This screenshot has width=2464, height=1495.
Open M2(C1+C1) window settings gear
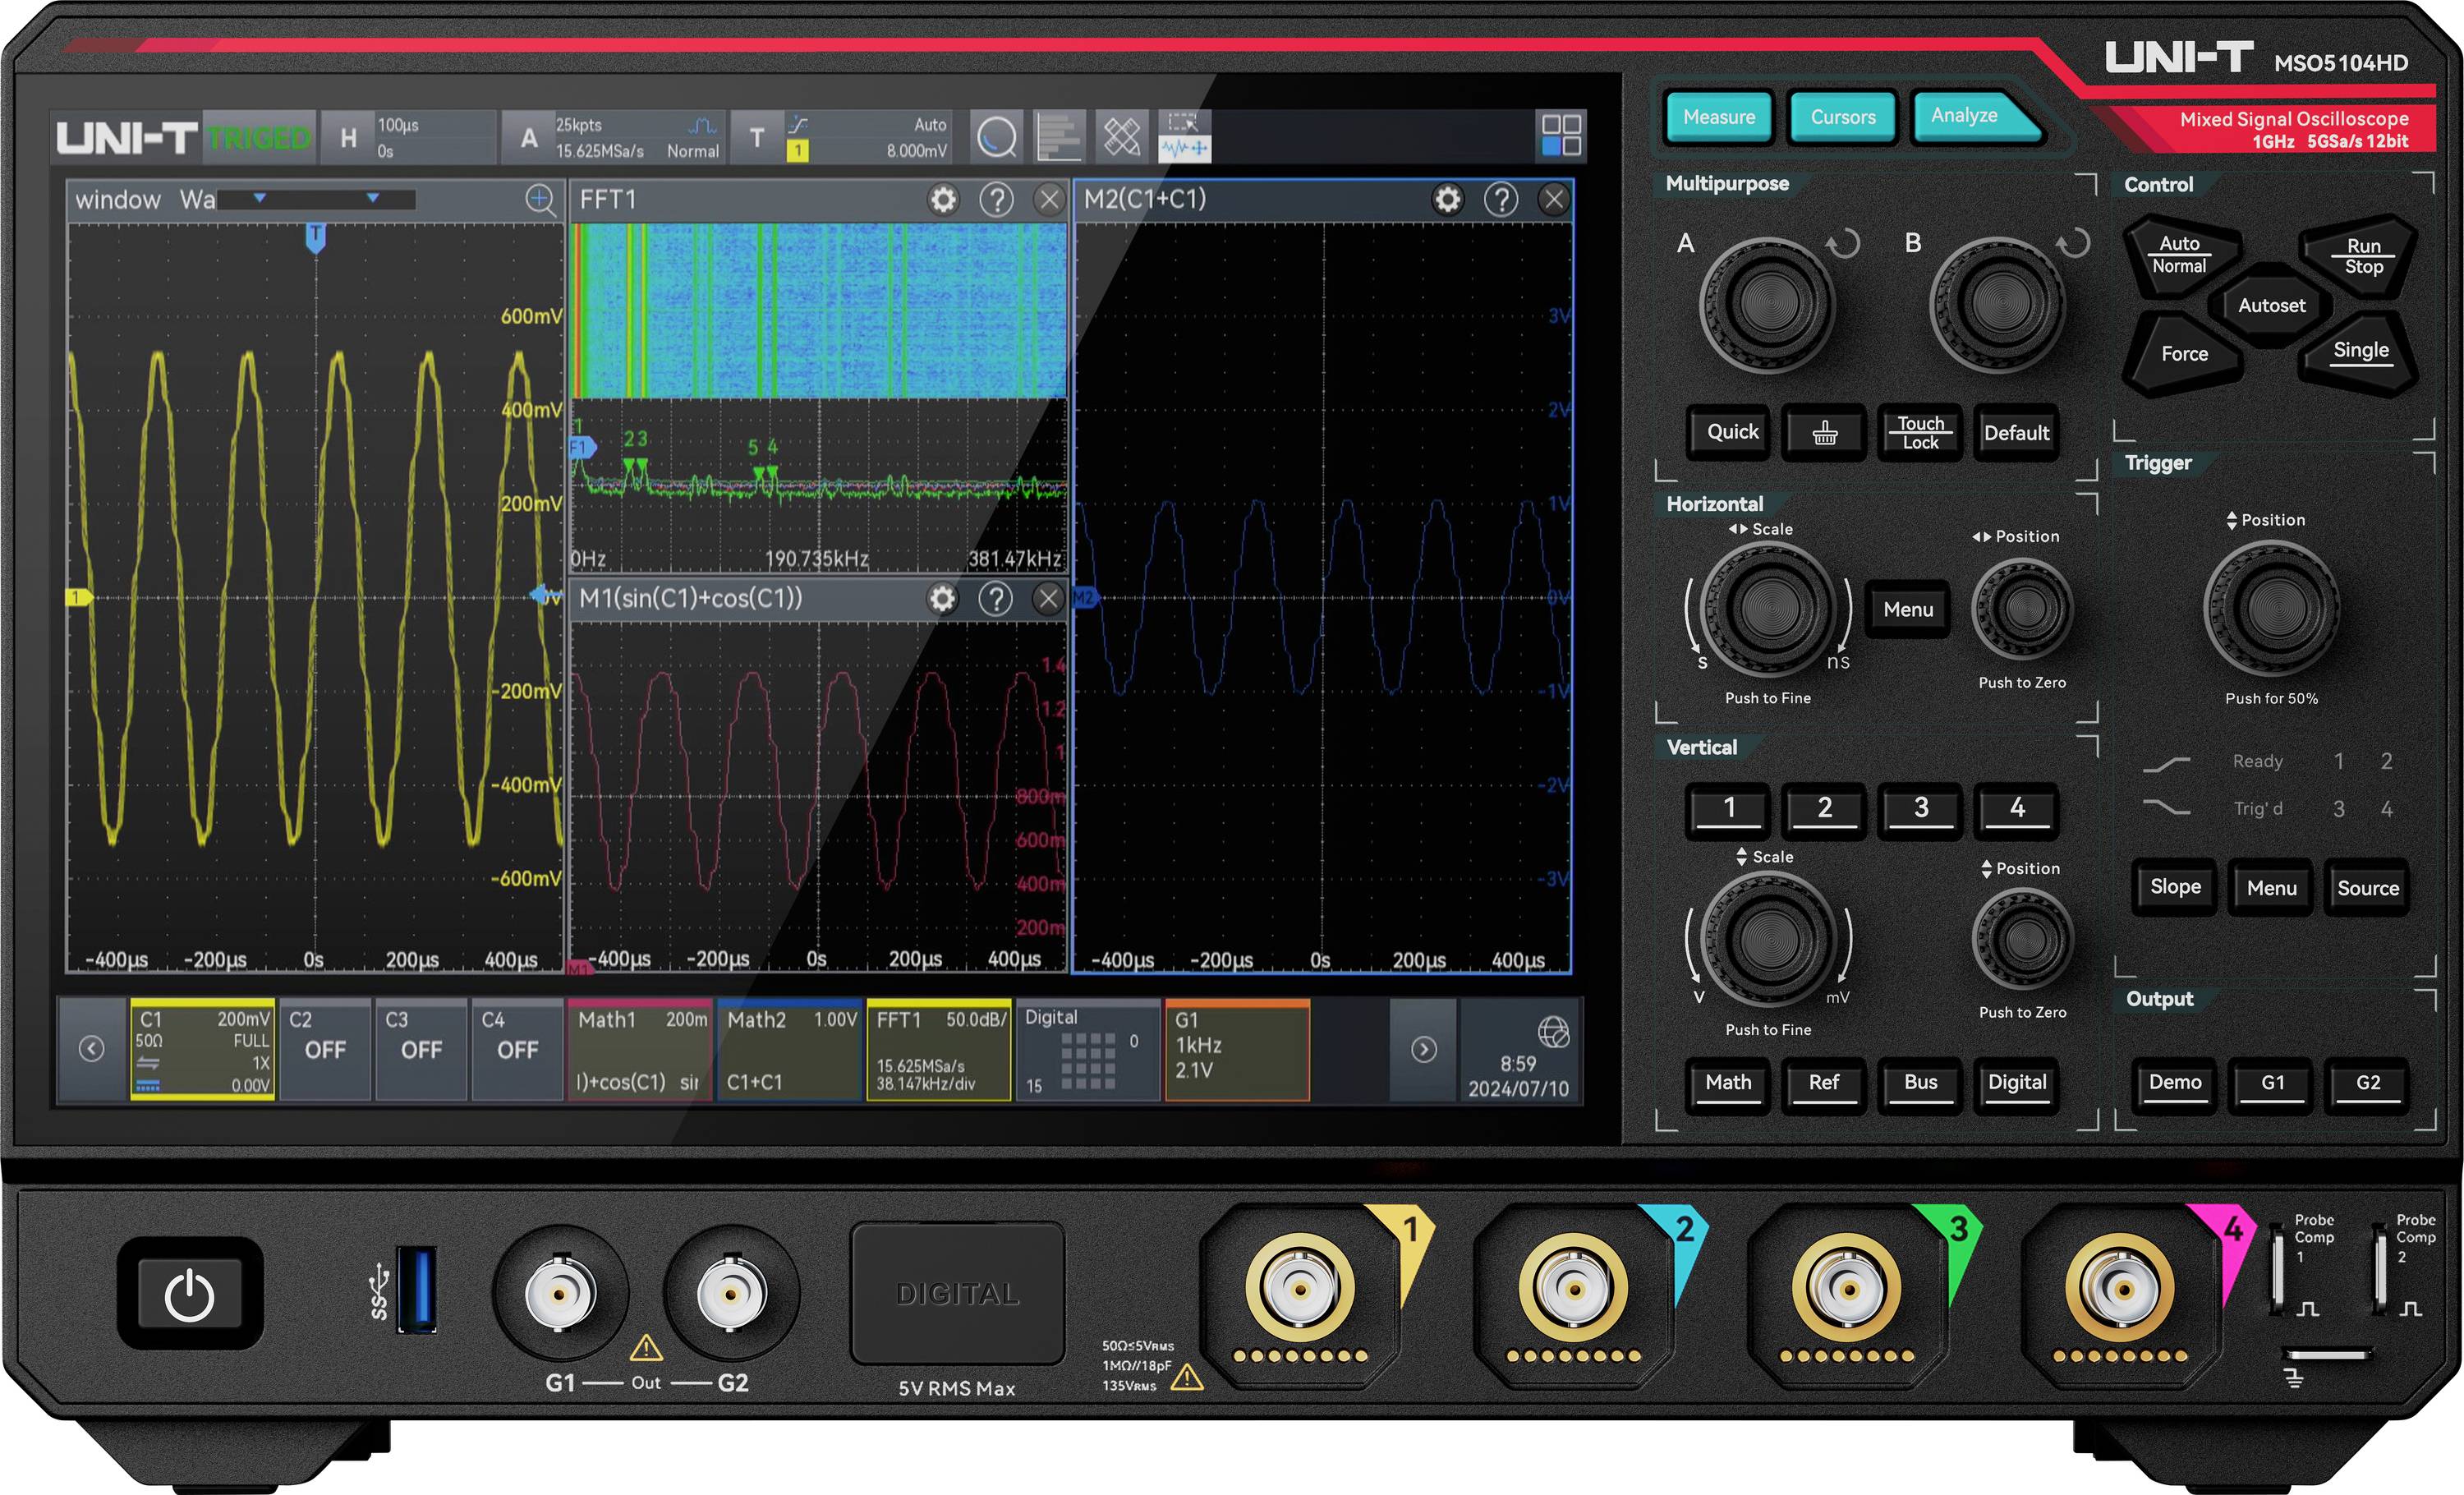click(1448, 200)
